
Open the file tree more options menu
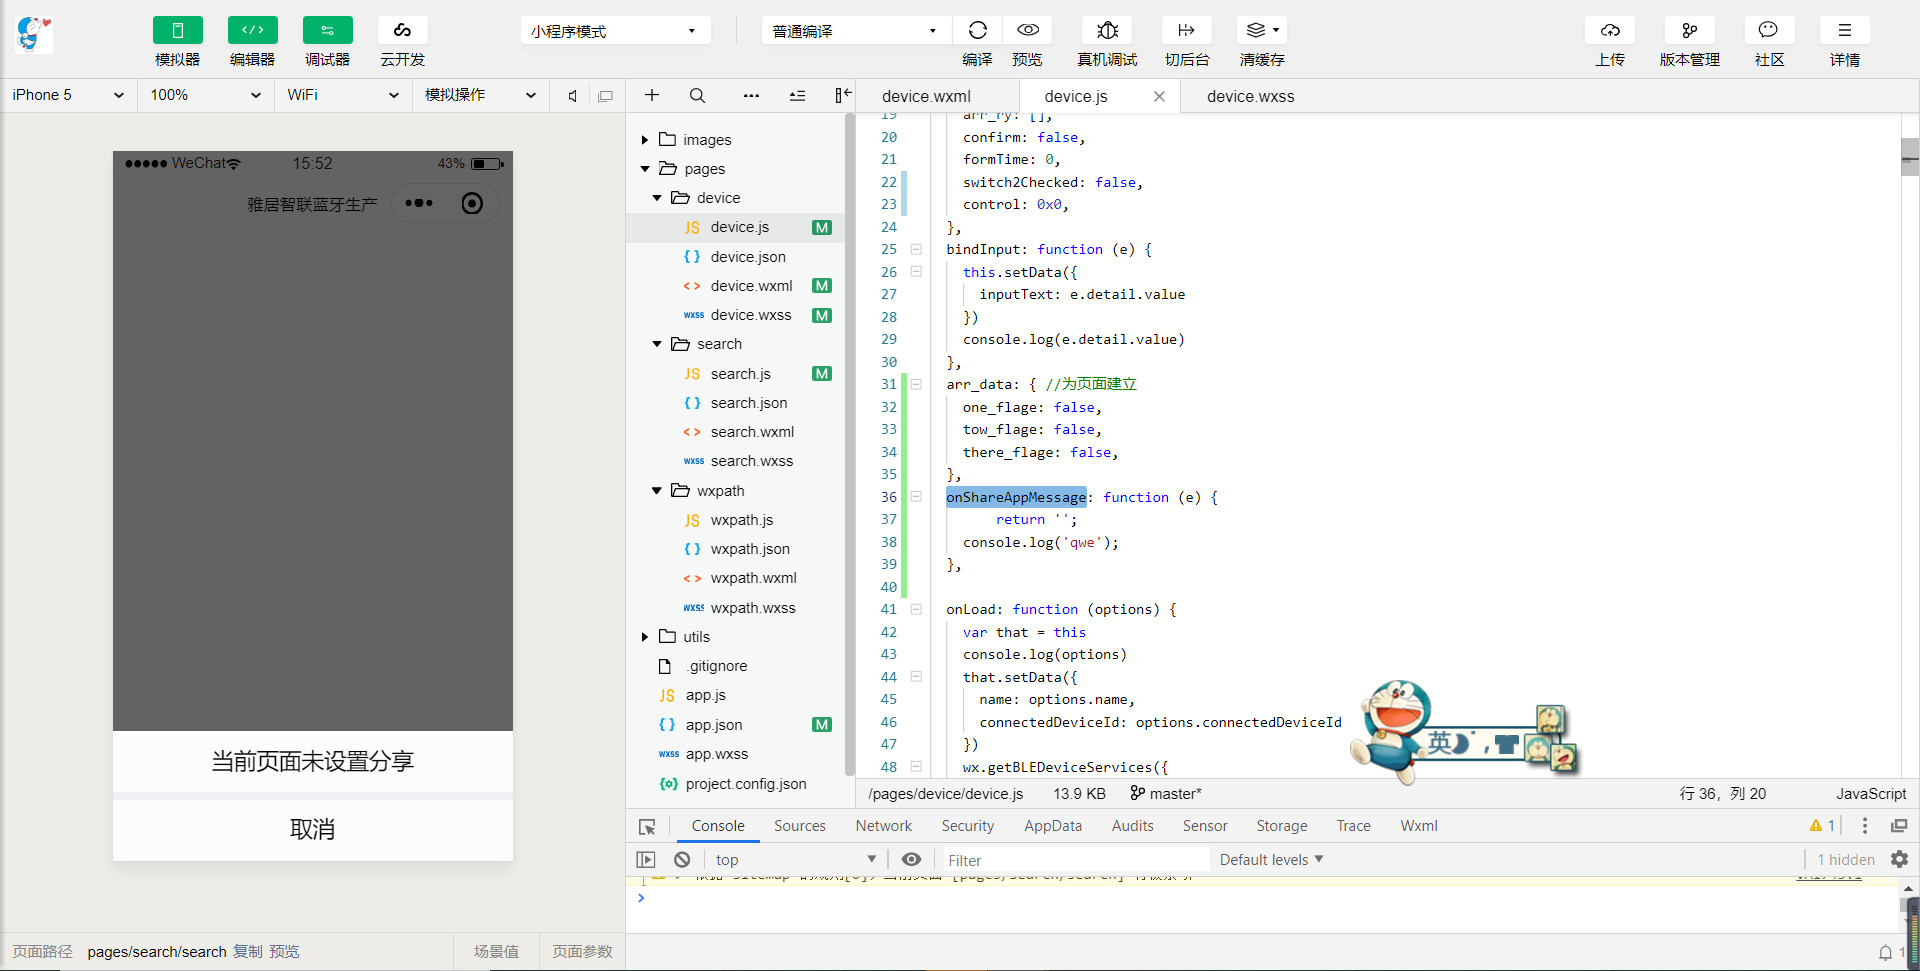point(751,96)
